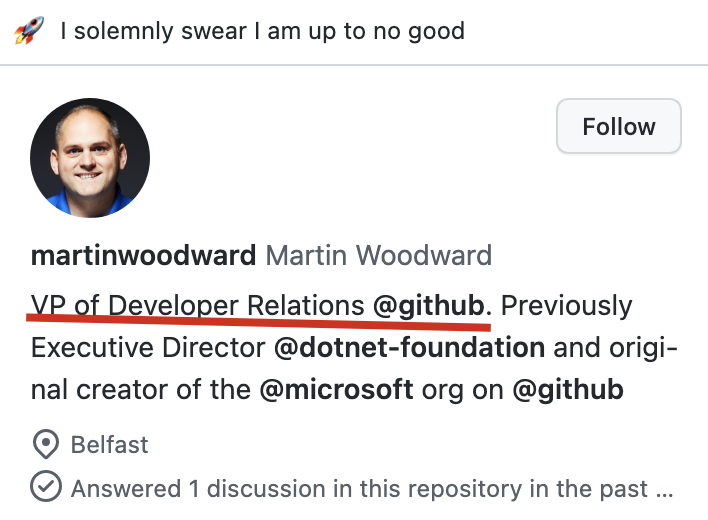
Task: Click the word "Previously" in the bio
Action: pyautogui.click(x=567, y=306)
